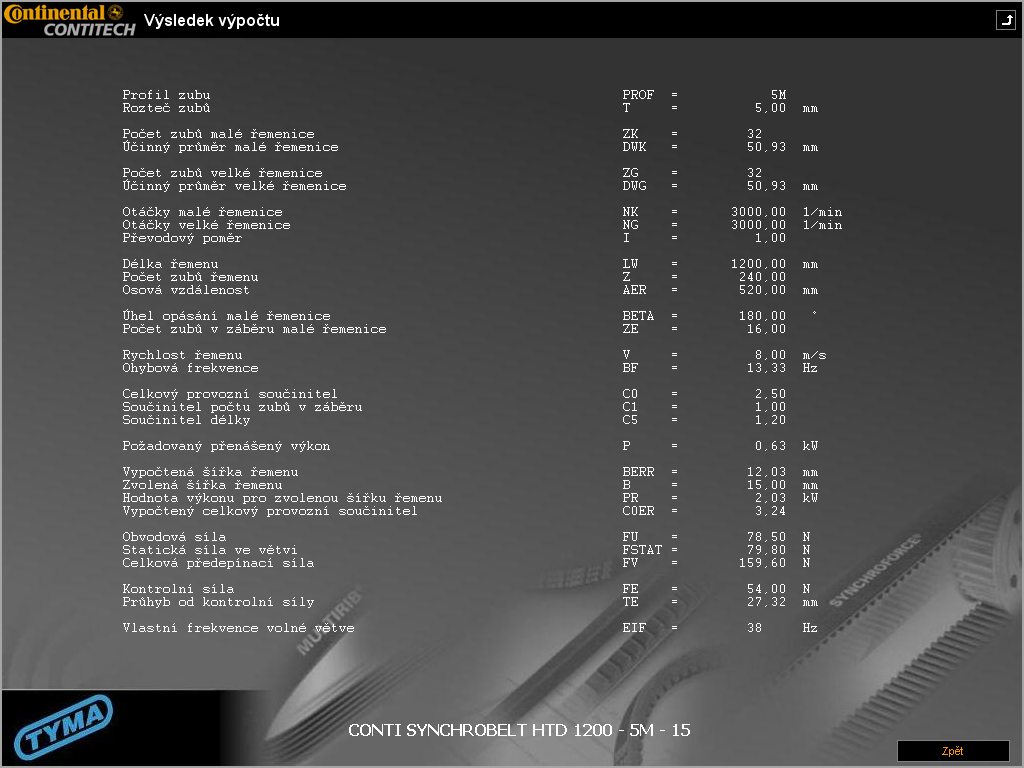Select the CONTI SYNCHROBELT HTD 1200 belt label
This screenshot has width=1024, height=768.
pos(519,730)
